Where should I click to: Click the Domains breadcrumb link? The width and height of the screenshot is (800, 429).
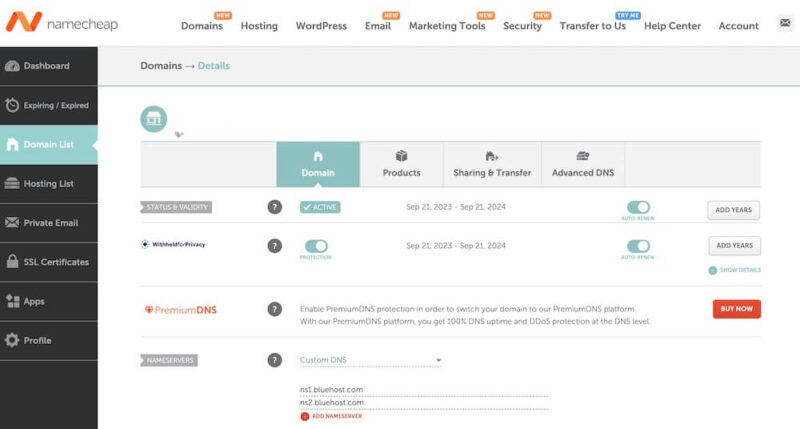coord(161,66)
